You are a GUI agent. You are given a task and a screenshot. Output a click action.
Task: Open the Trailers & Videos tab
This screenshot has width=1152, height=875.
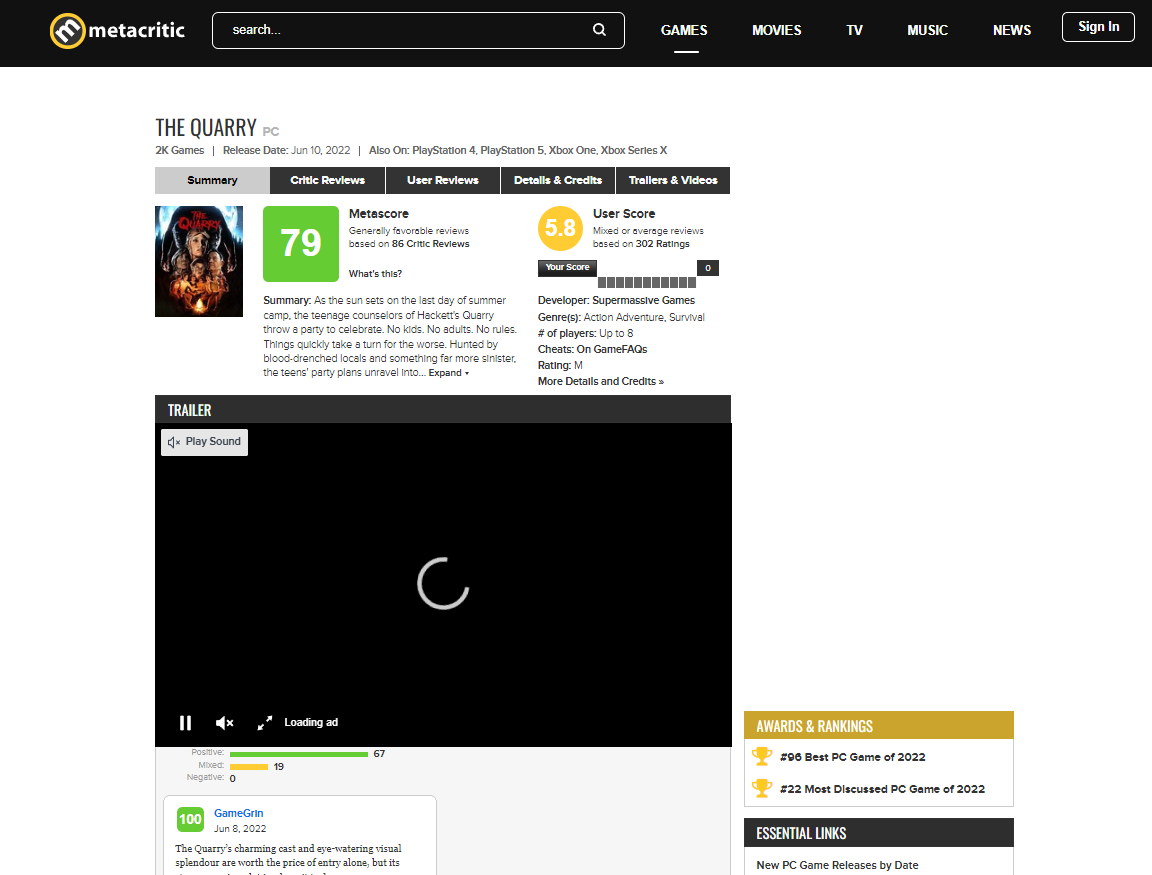(x=673, y=181)
